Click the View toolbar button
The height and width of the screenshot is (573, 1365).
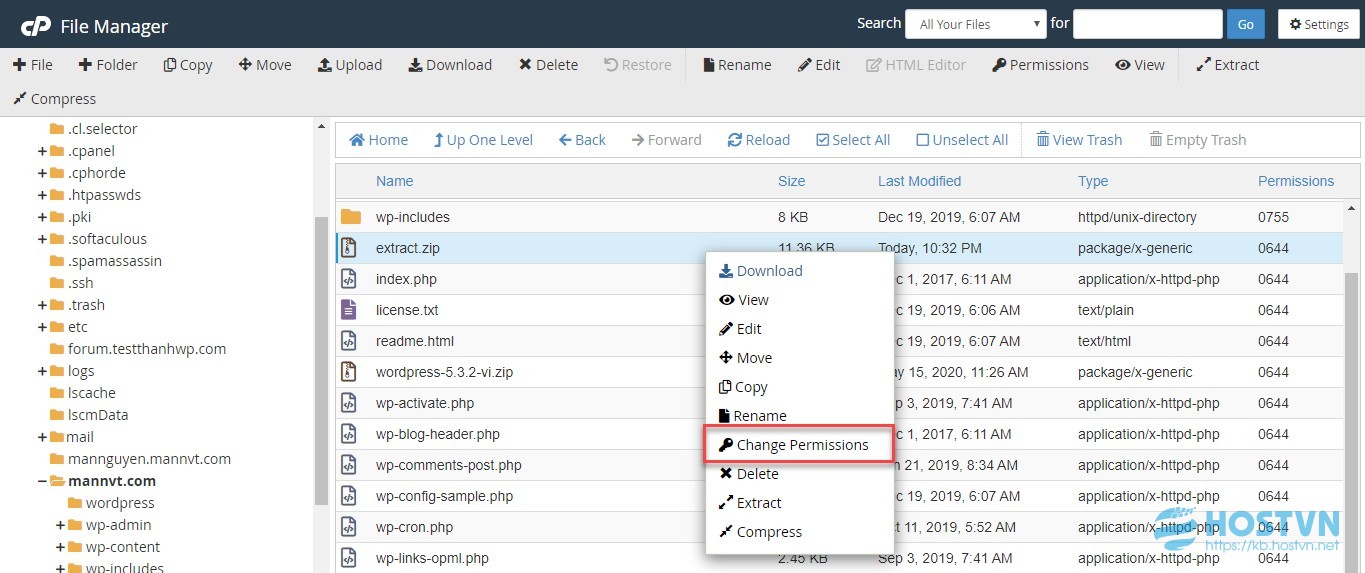tap(1140, 64)
